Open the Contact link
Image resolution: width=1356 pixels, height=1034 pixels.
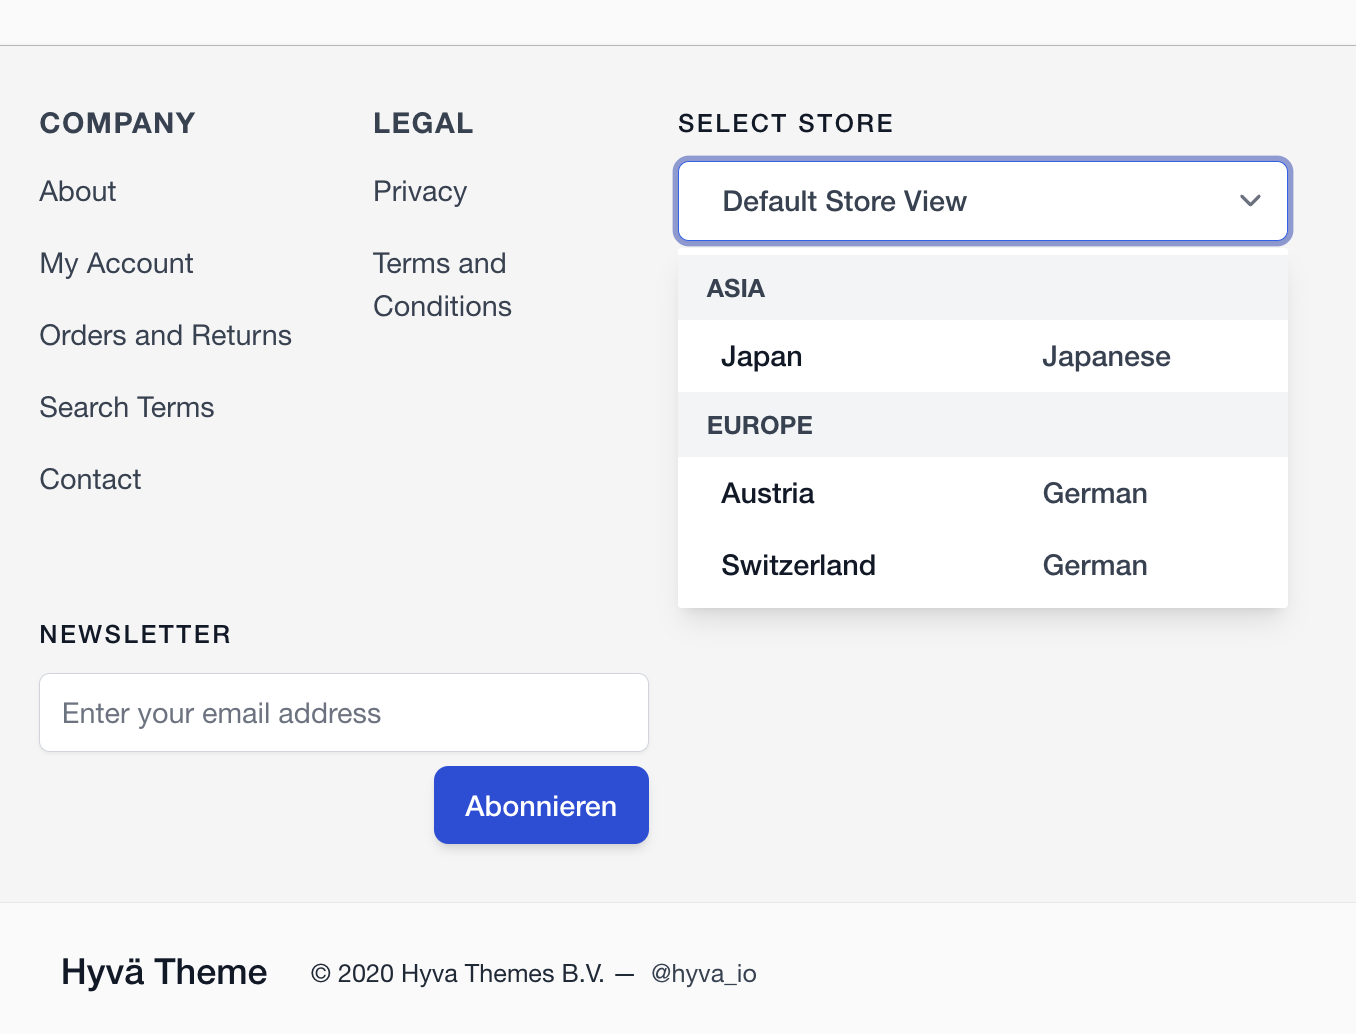coord(90,479)
